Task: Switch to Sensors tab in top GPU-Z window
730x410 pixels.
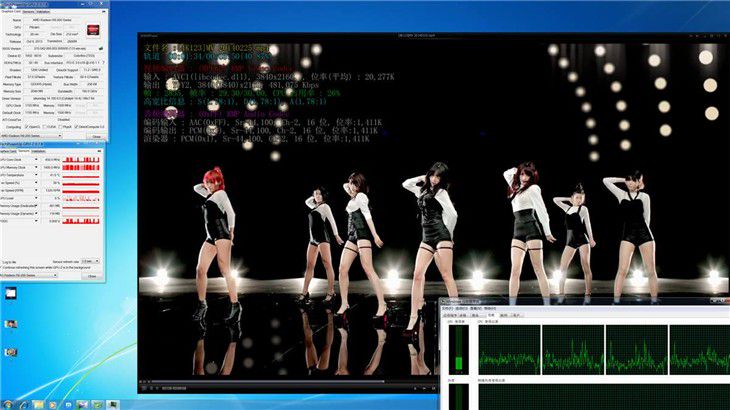Action: pyautogui.click(x=28, y=11)
